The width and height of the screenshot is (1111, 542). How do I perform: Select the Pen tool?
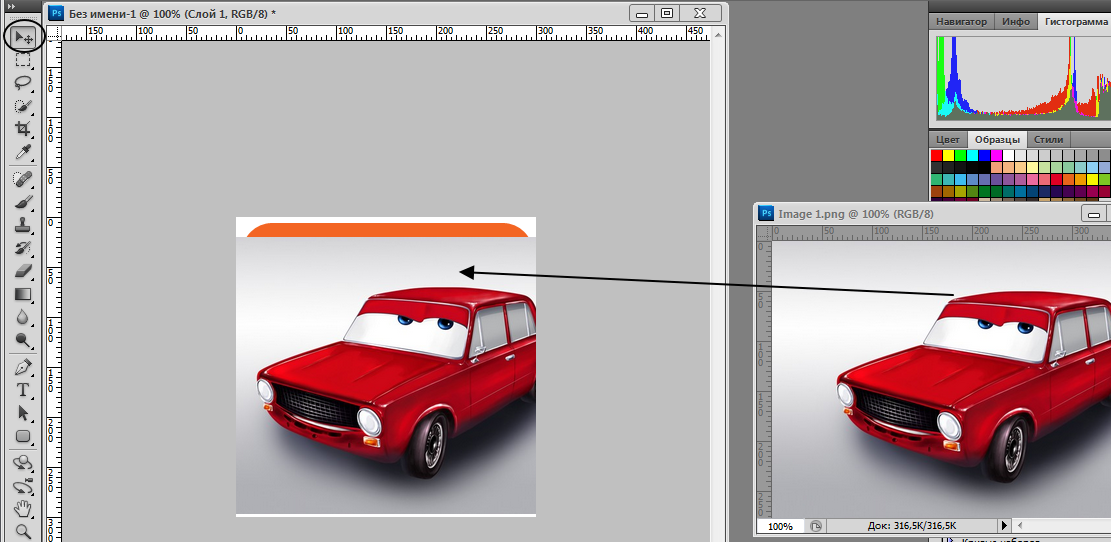(24, 368)
